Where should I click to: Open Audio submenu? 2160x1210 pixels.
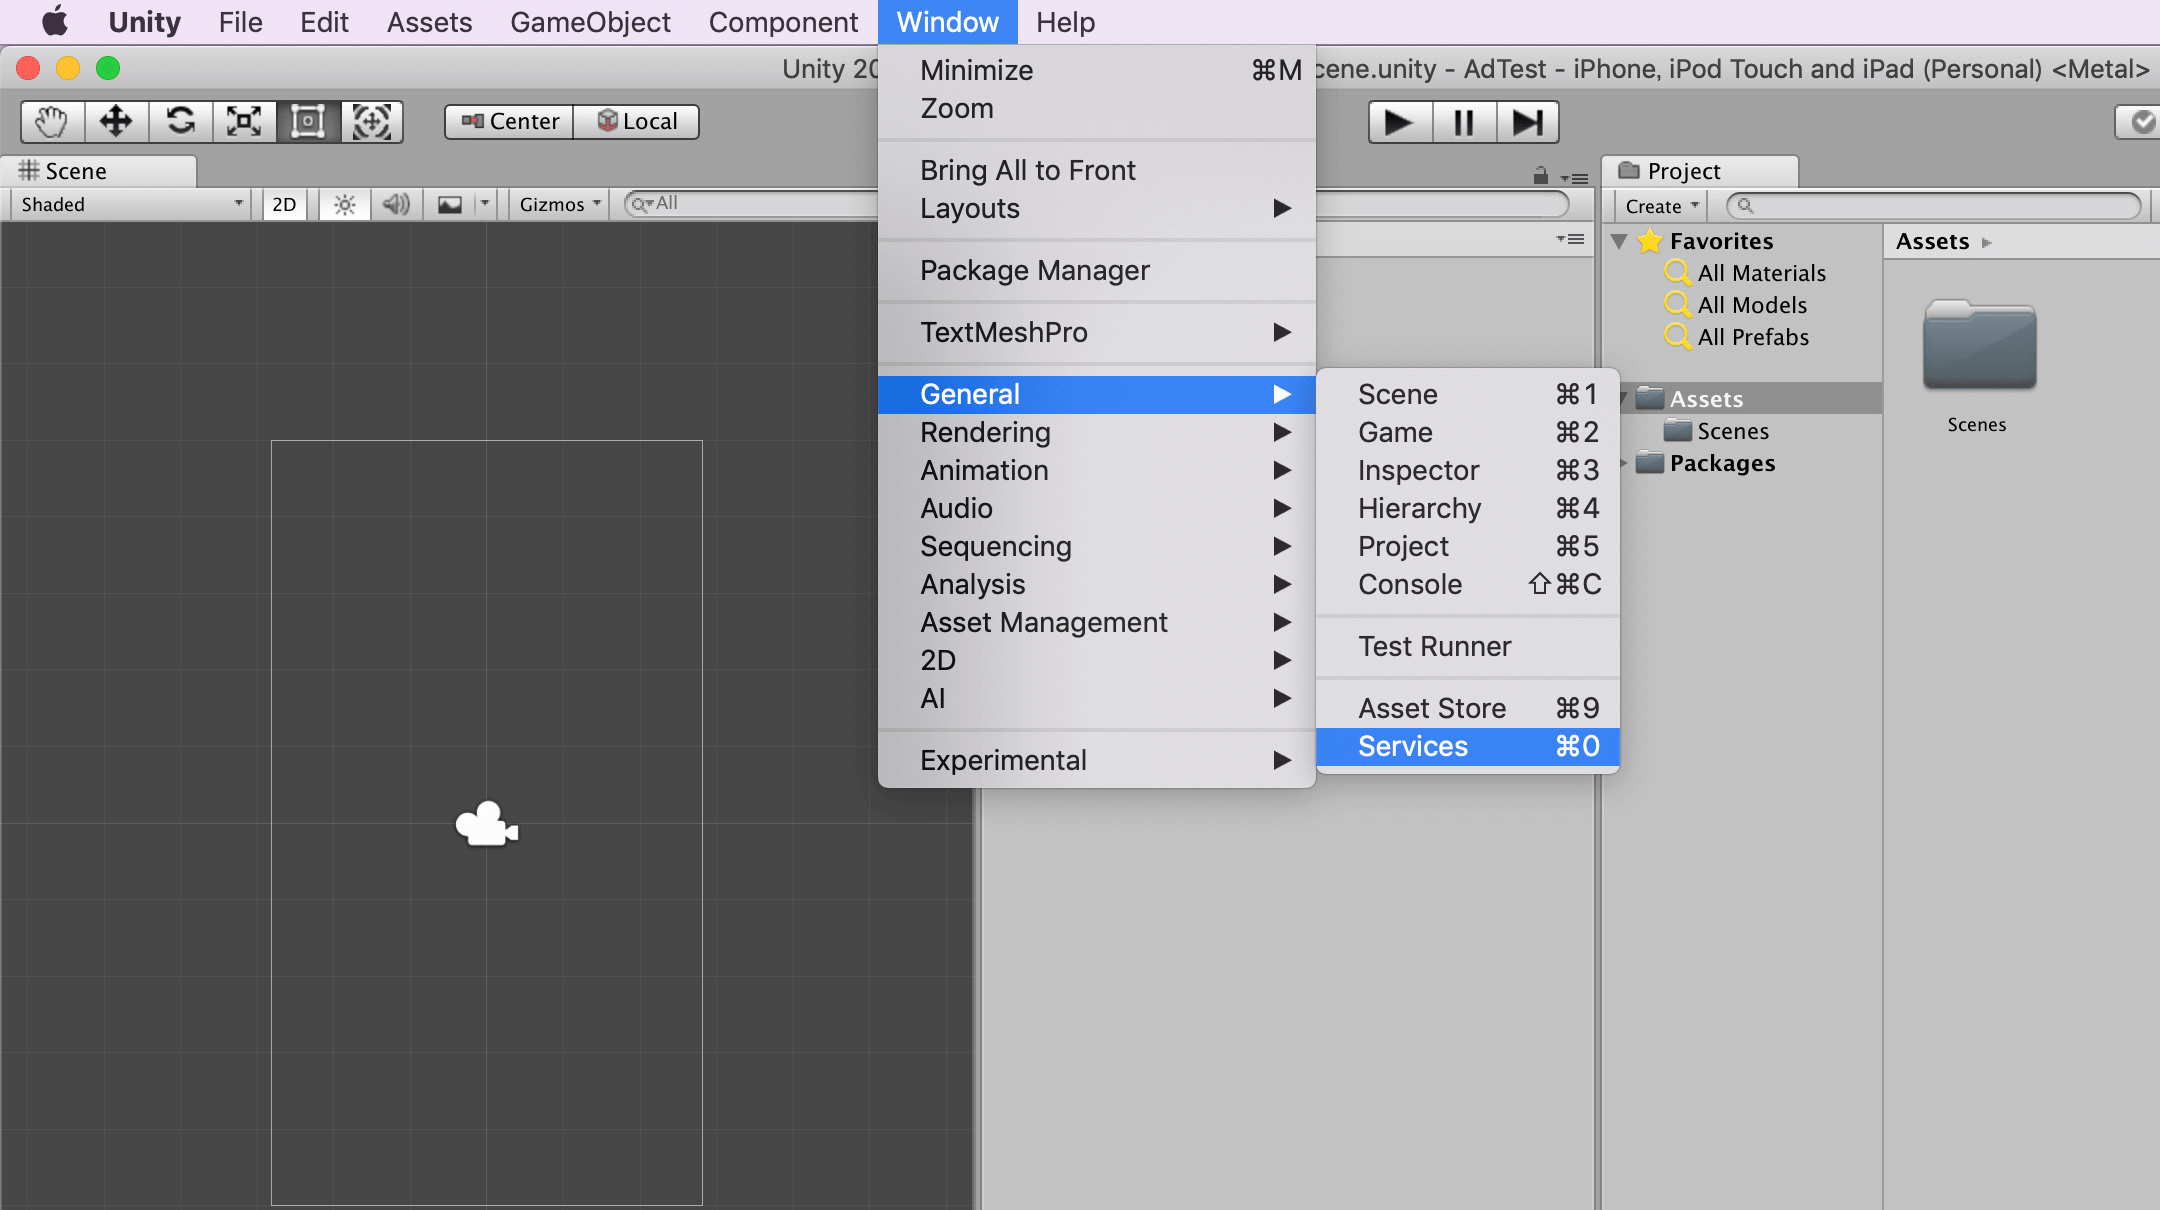pos(1096,508)
